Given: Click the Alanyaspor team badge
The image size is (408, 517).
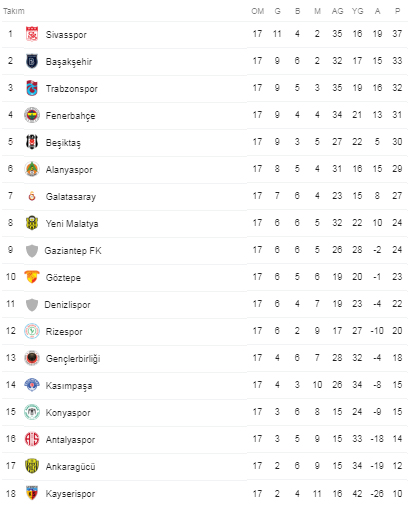Looking at the screenshot, I should click(x=32, y=169).
